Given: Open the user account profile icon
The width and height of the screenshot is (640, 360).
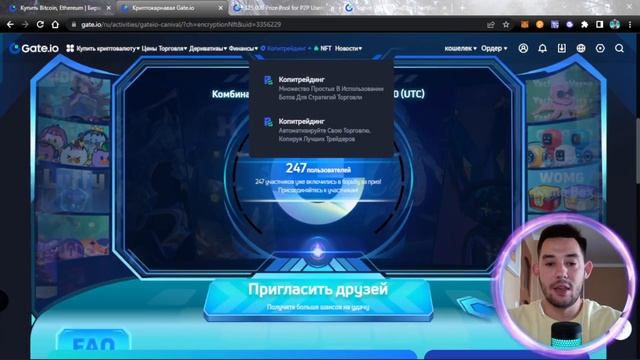Looking at the screenshot, I should [523, 48].
